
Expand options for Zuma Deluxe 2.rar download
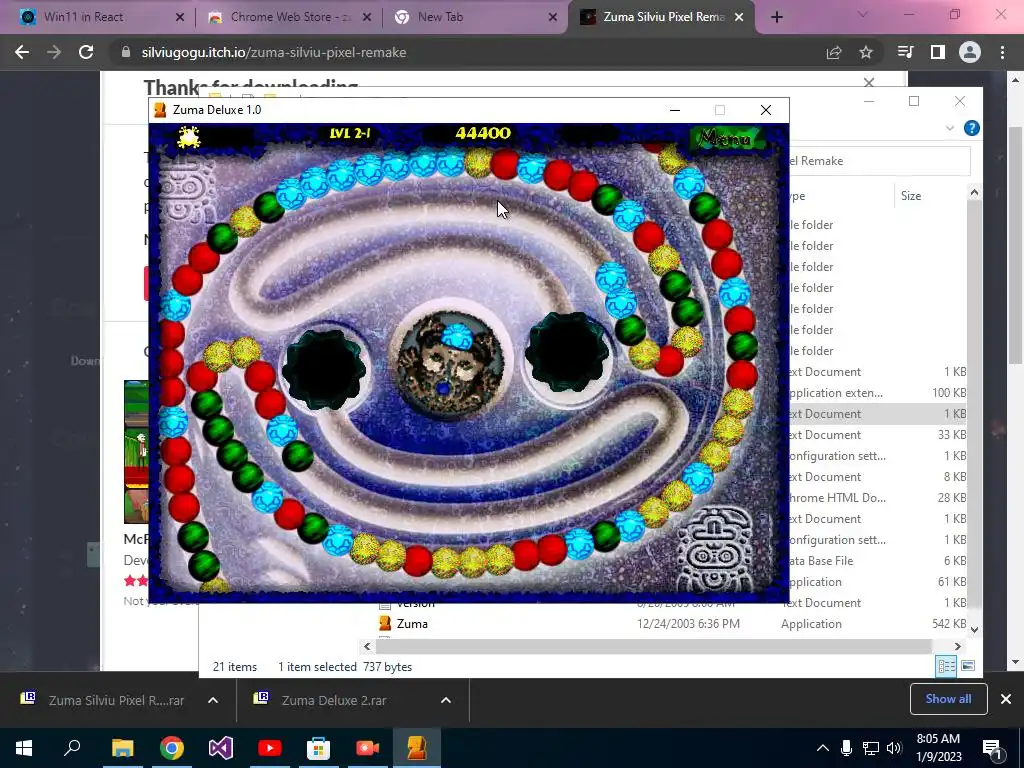coord(446,700)
